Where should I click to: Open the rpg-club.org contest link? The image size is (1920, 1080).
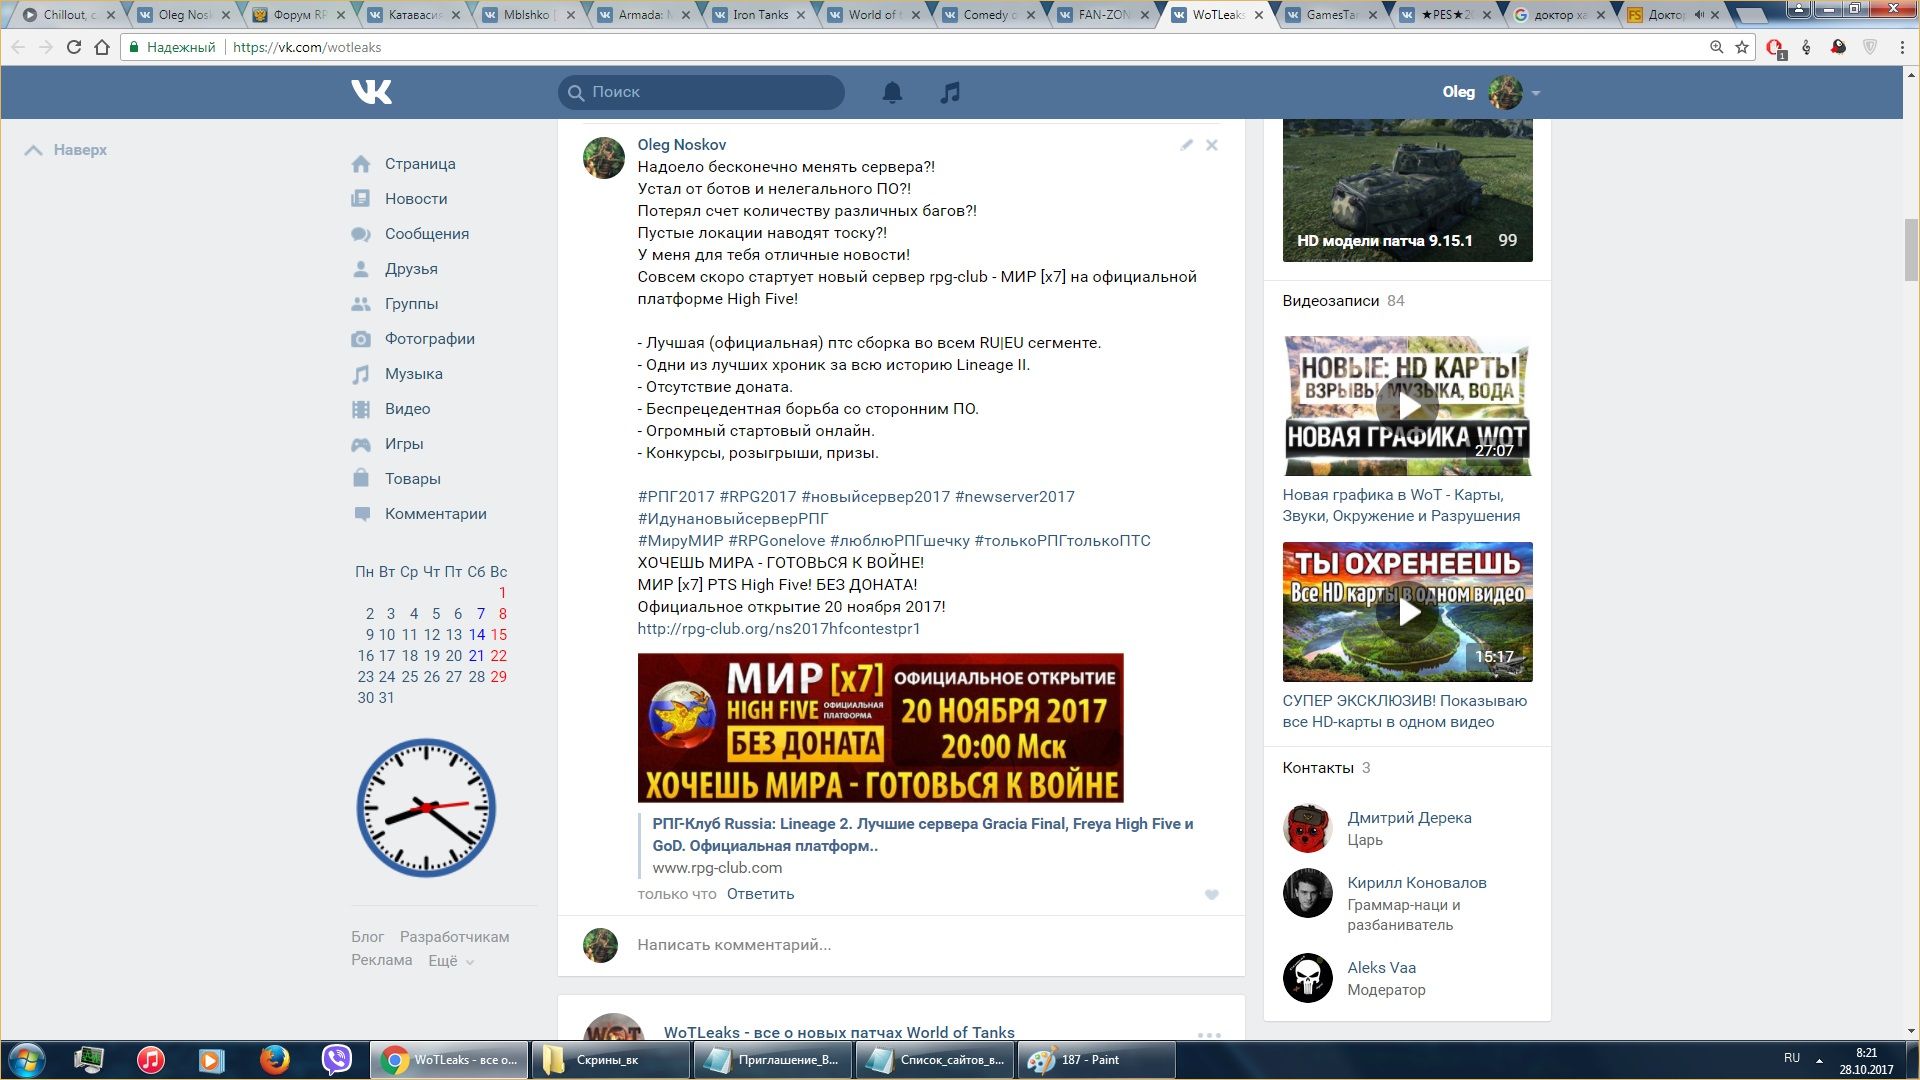(778, 629)
